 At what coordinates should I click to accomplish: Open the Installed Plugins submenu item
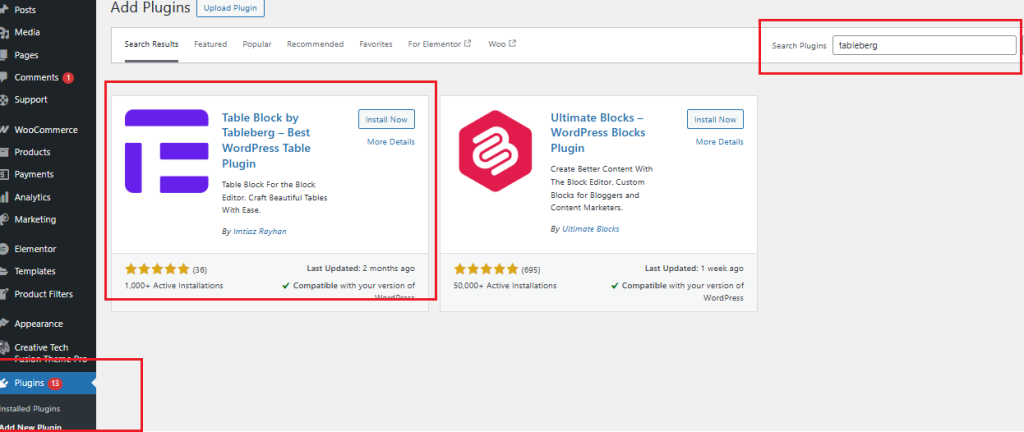[30, 409]
